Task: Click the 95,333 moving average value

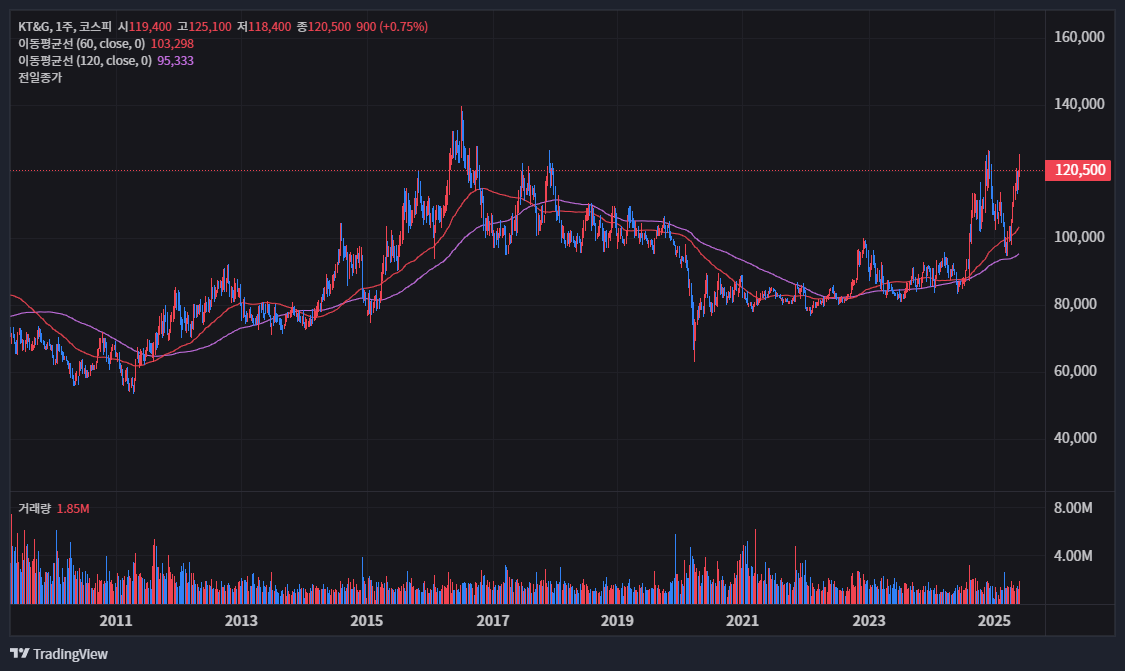Action: tap(176, 61)
